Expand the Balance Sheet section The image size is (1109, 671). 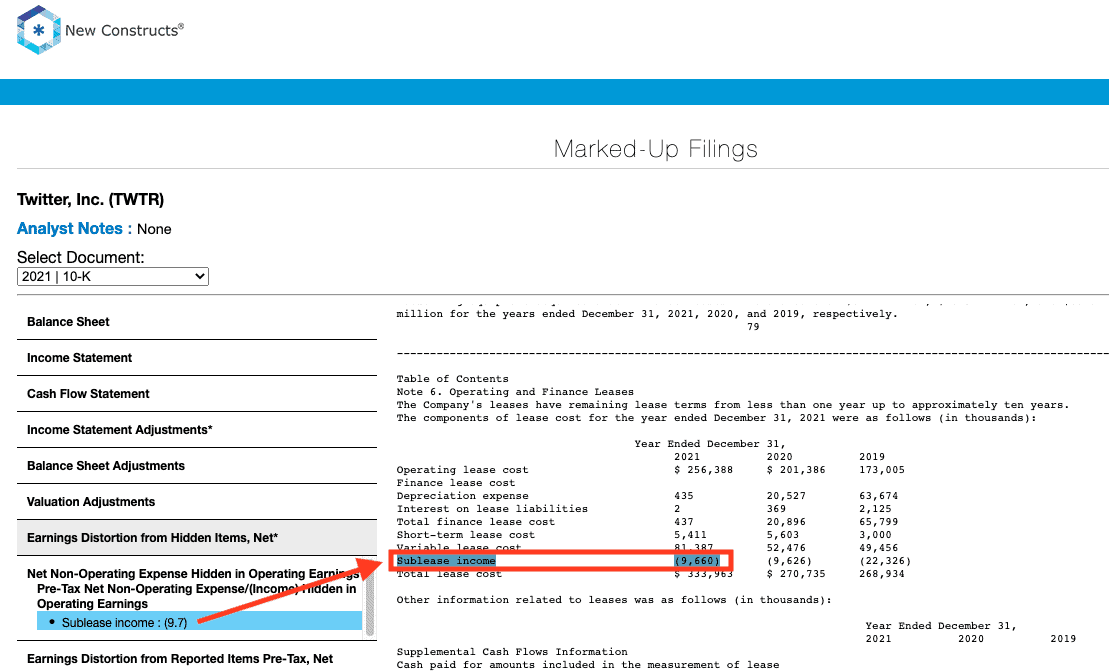click(197, 322)
